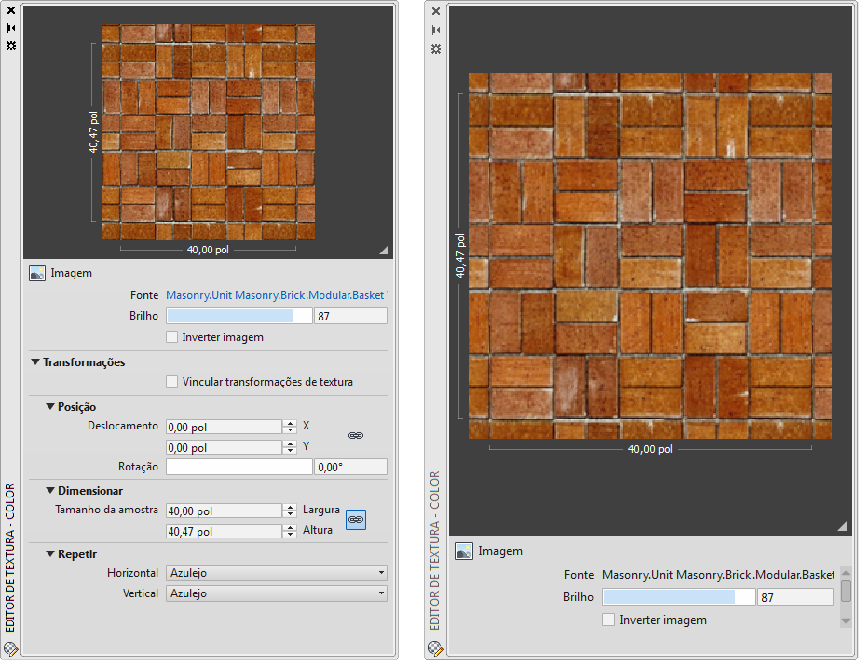
Task: Click the Fonte texture file link in the left panel
Action: tap(275, 295)
